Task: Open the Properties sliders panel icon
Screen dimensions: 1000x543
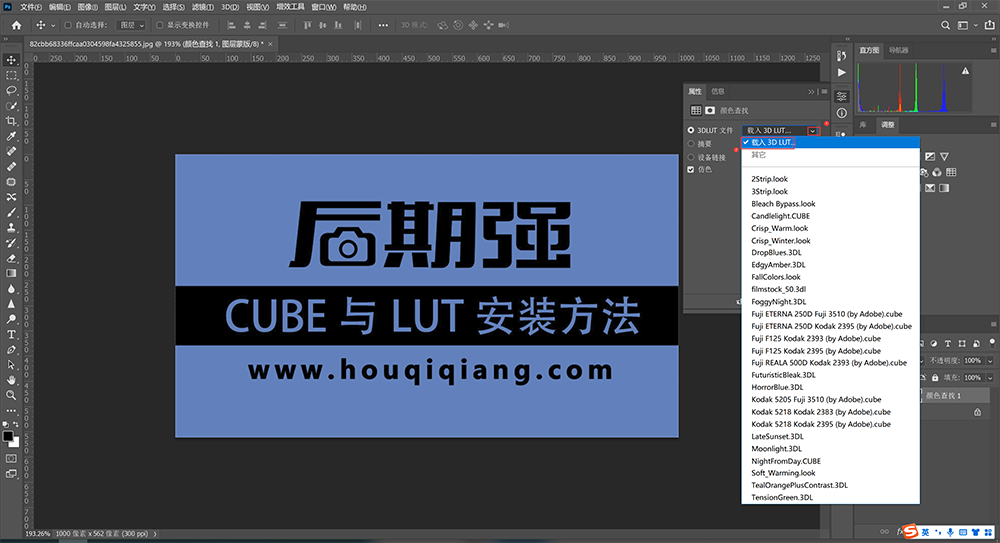Action: click(841, 96)
